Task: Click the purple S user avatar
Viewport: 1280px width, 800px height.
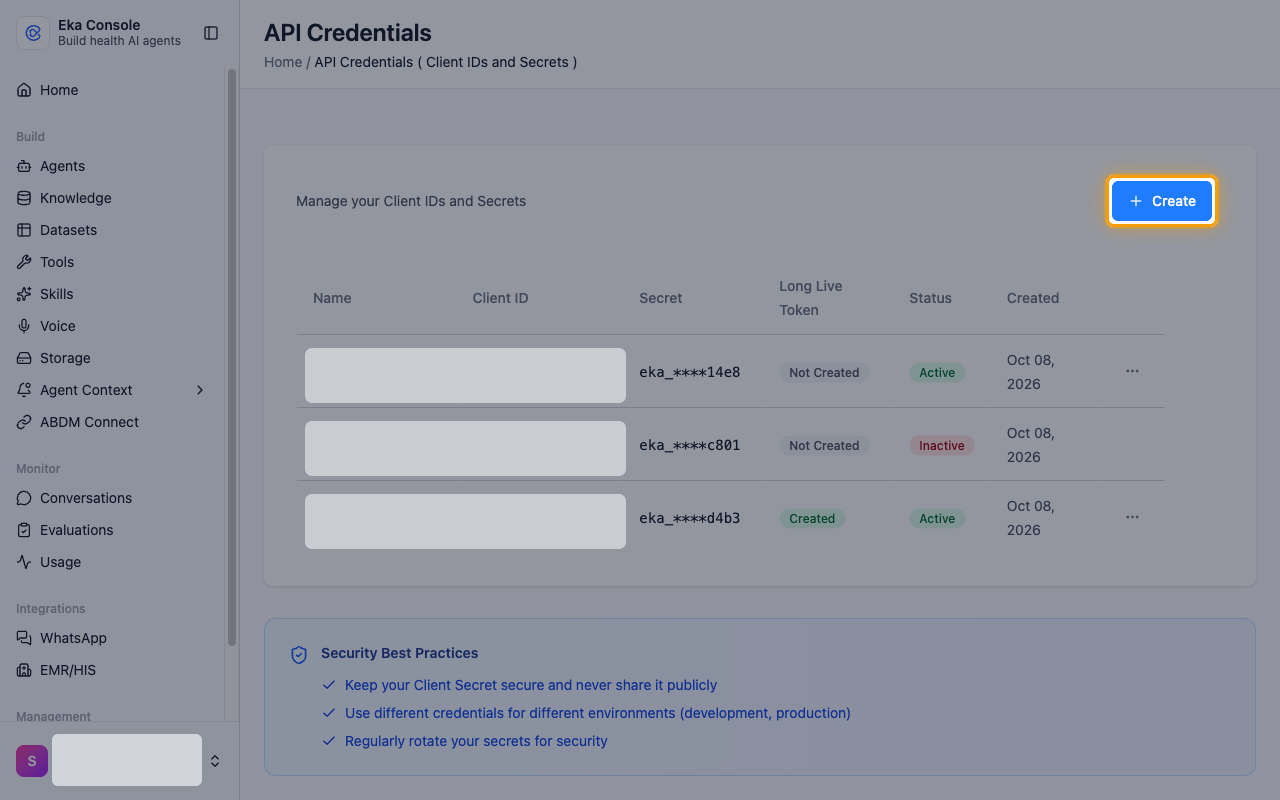Action: (x=32, y=761)
